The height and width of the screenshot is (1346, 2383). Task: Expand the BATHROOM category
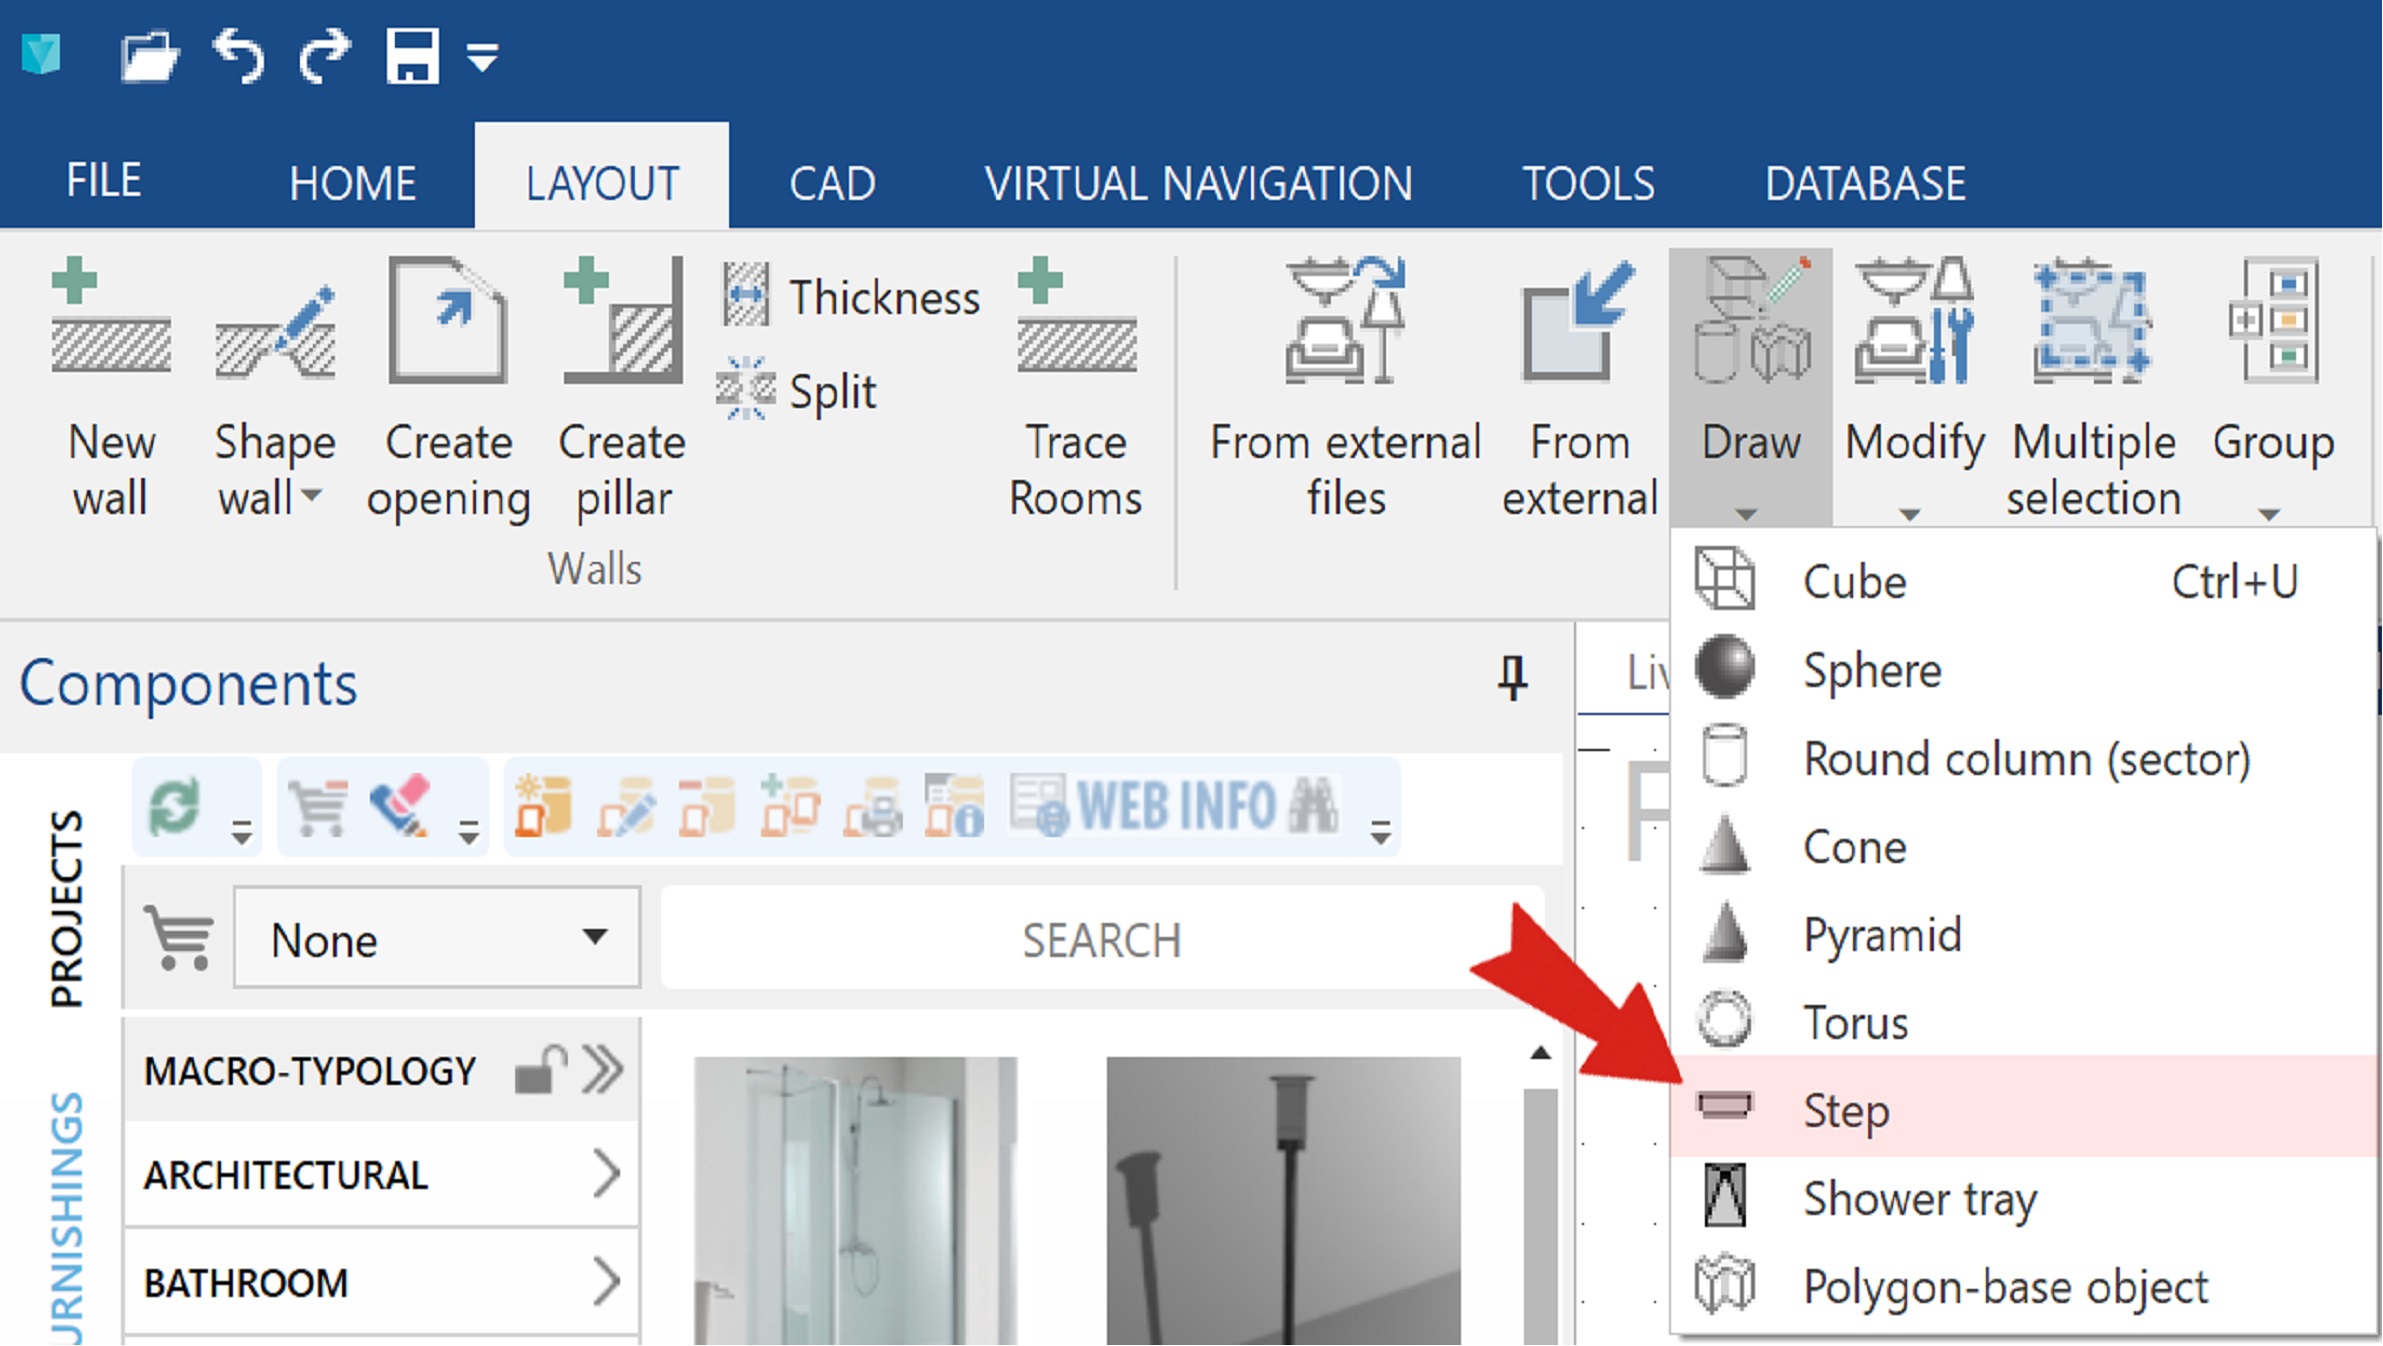coord(381,1282)
